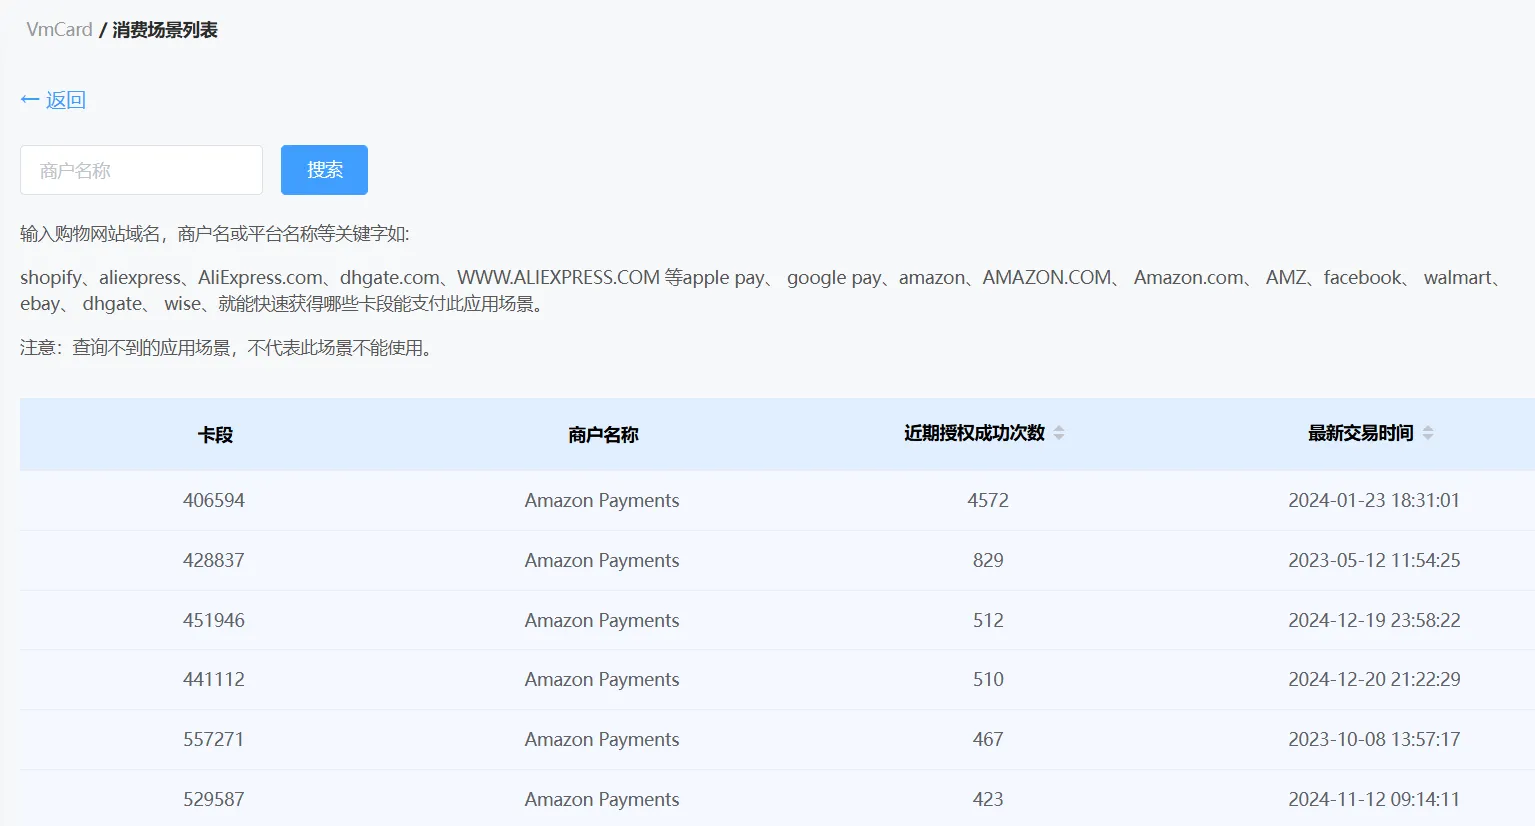Select card segment 428837
The height and width of the screenshot is (826, 1535).
214,560
